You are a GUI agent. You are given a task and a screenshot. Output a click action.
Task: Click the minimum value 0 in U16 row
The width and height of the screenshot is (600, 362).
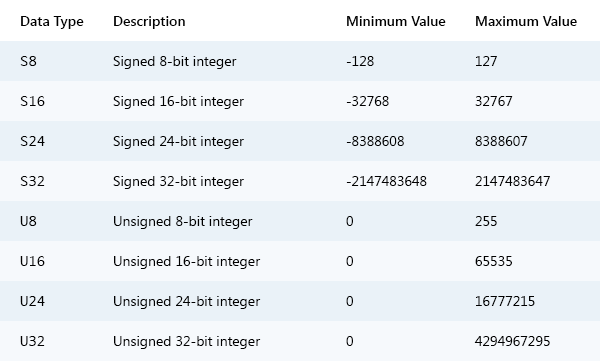pyautogui.click(x=350, y=261)
